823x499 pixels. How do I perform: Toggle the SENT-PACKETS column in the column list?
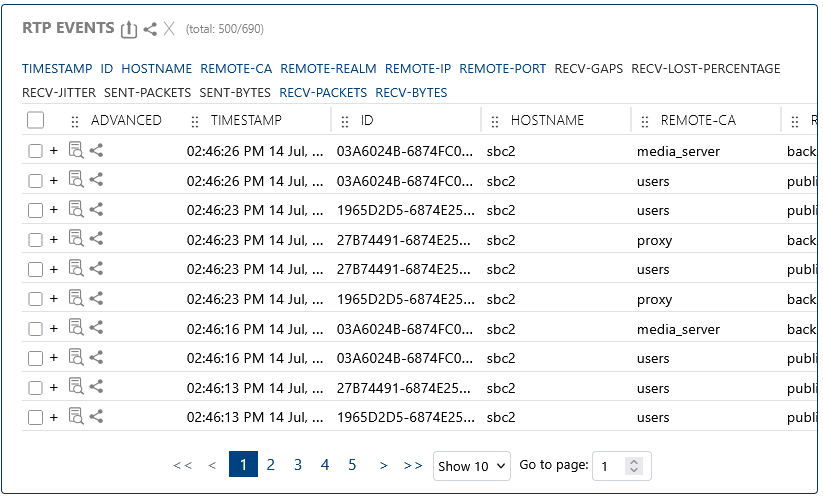point(147,93)
